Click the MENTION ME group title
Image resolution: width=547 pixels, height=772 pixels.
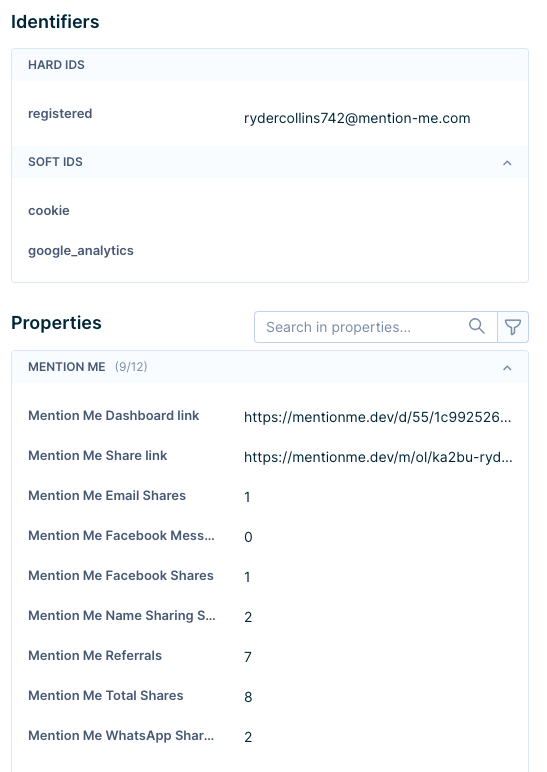(x=66, y=367)
